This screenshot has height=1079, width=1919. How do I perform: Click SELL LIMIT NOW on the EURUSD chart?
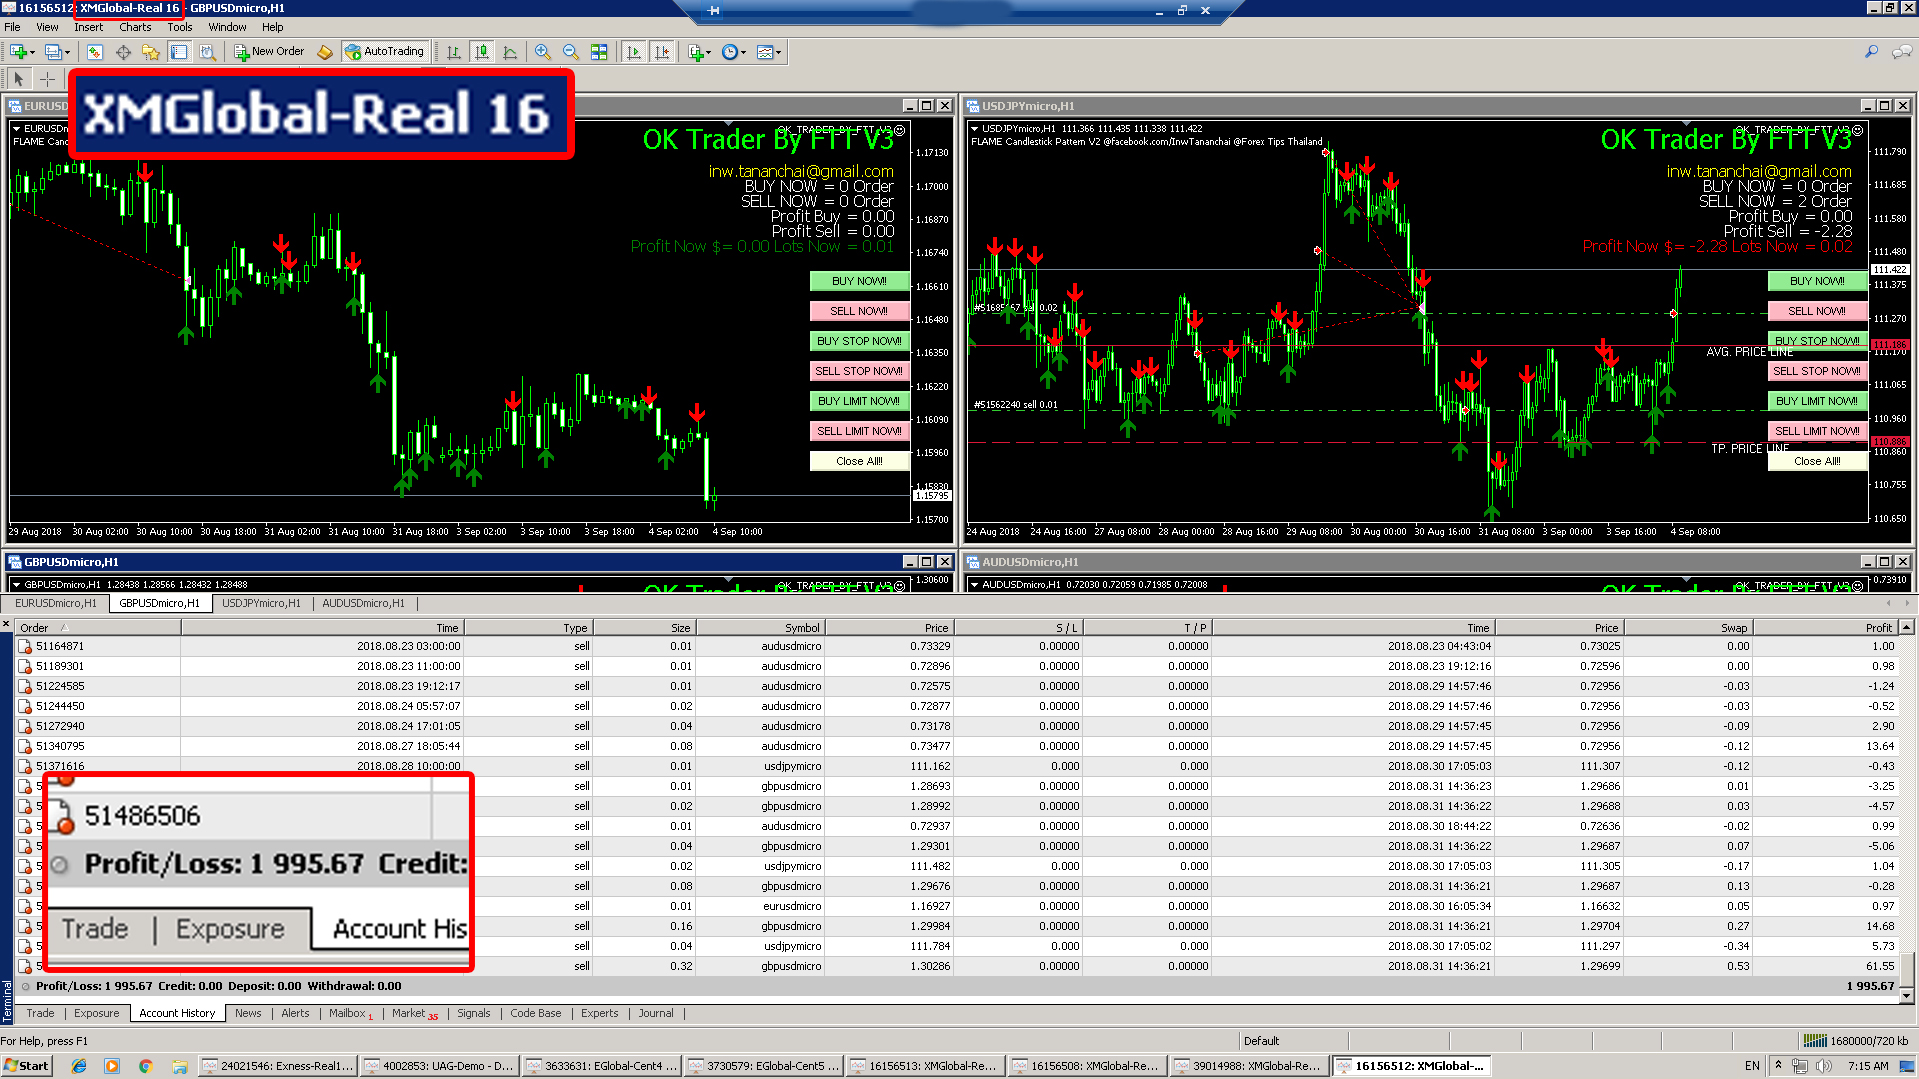click(x=859, y=431)
